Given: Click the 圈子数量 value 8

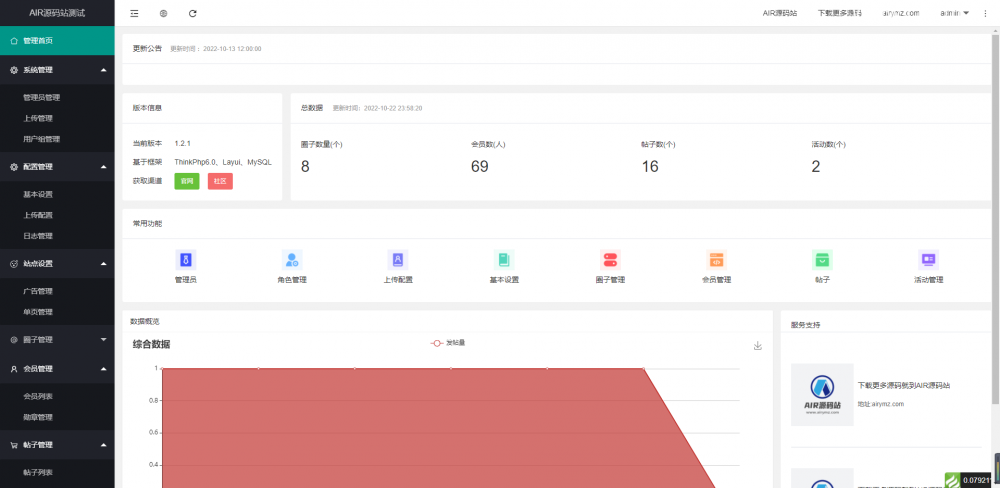Looking at the screenshot, I should click(x=305, y=167).
